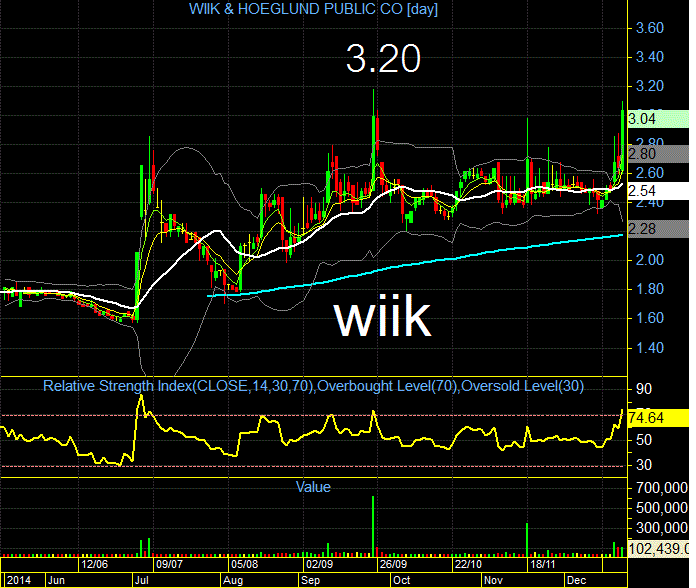Click the Relative Strength Index indicator title

313,386
